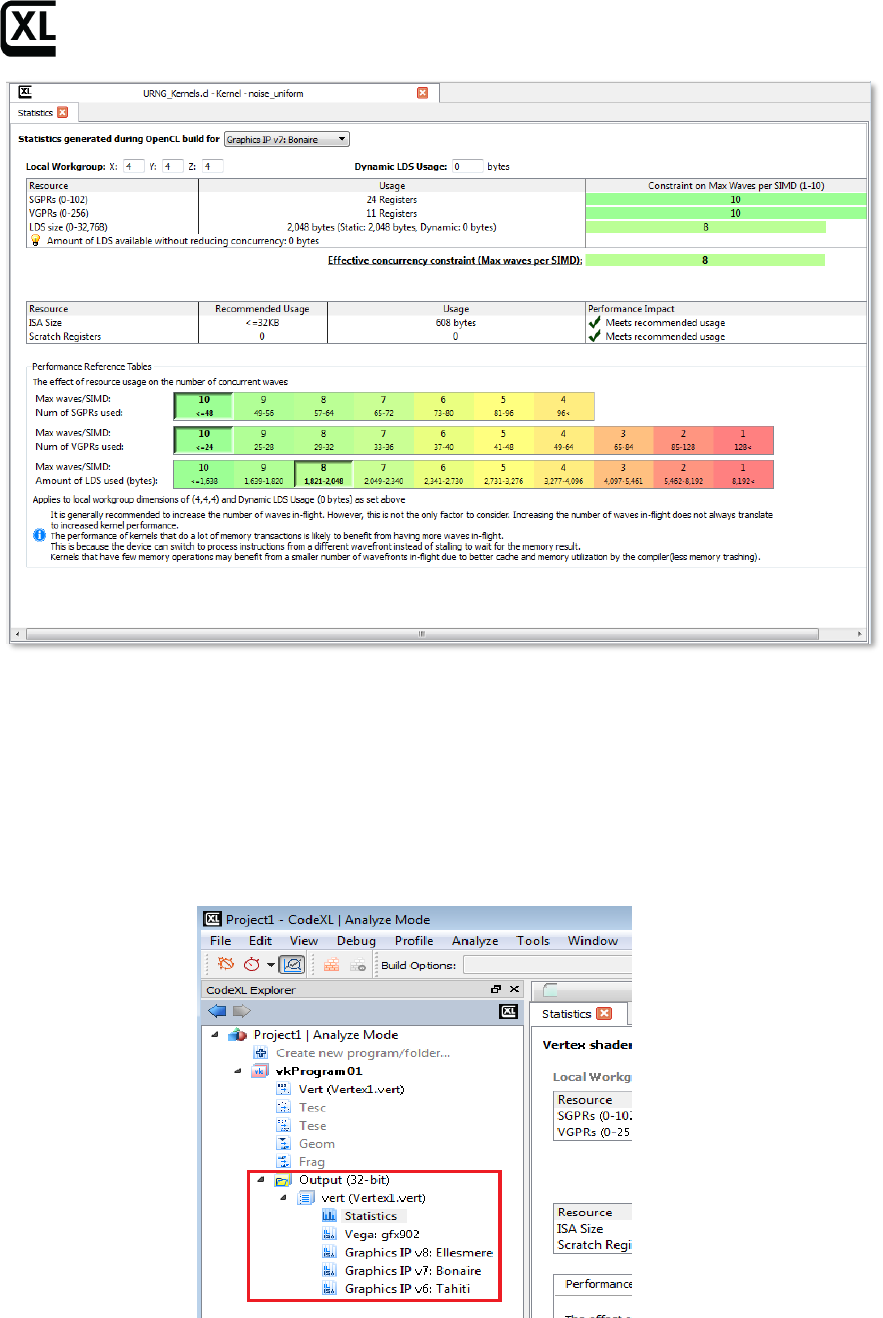The height and width of the screenshot is (1318, 883).
Task: Undock the CodeXL Explorer panel
Action: click(496, 989)
